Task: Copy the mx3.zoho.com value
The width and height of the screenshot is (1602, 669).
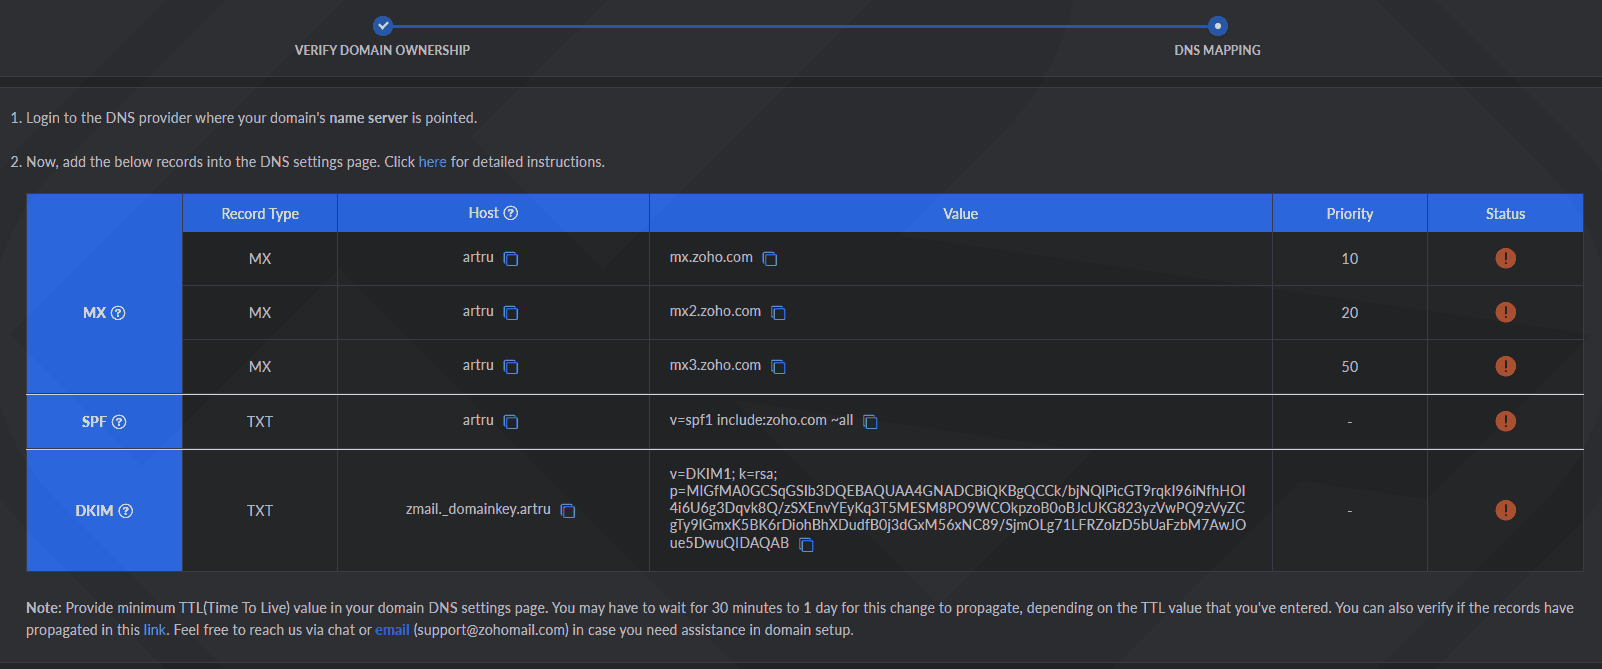Action: (x=778, y=367)
